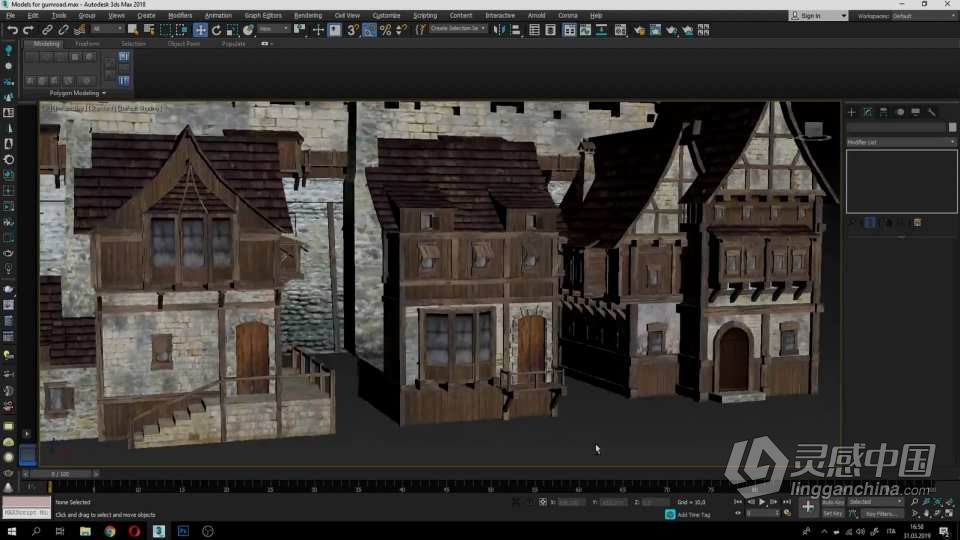960x540 pixels.
Task: Activate Select and Uniform Scale tool
Action: [232, 29]
